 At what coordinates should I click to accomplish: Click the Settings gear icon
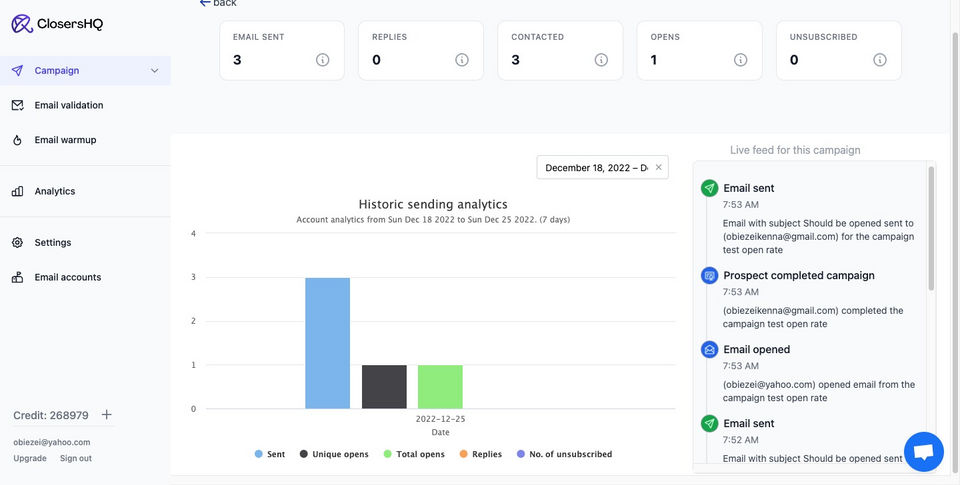[x=17, y=242]
